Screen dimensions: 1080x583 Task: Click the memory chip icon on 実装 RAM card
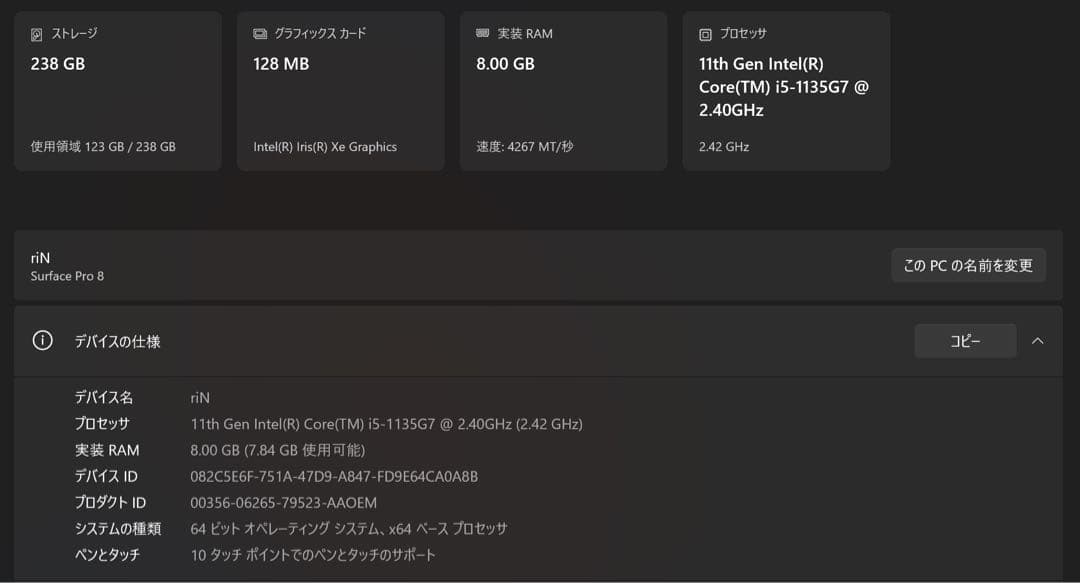click(482, 33)
